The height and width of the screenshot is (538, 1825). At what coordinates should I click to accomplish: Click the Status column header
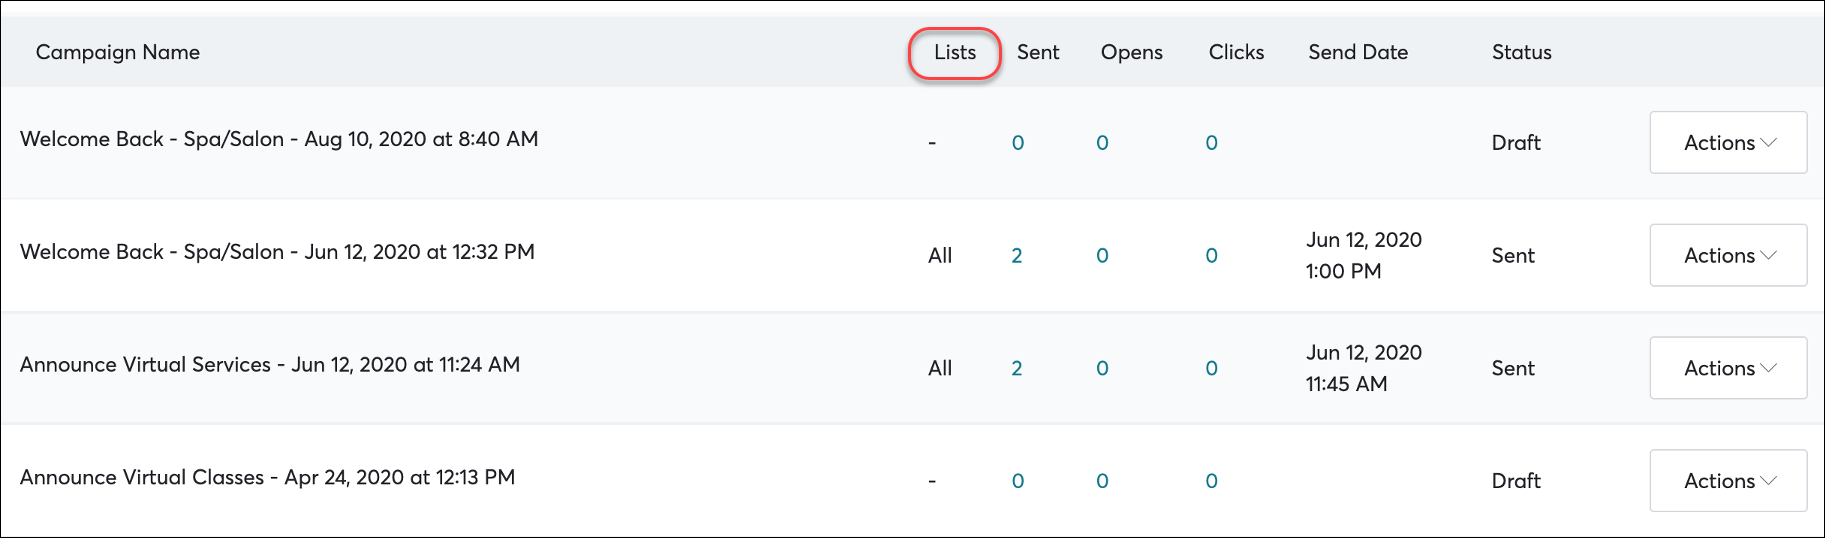pyautogui.click(x=1522, y=52)
